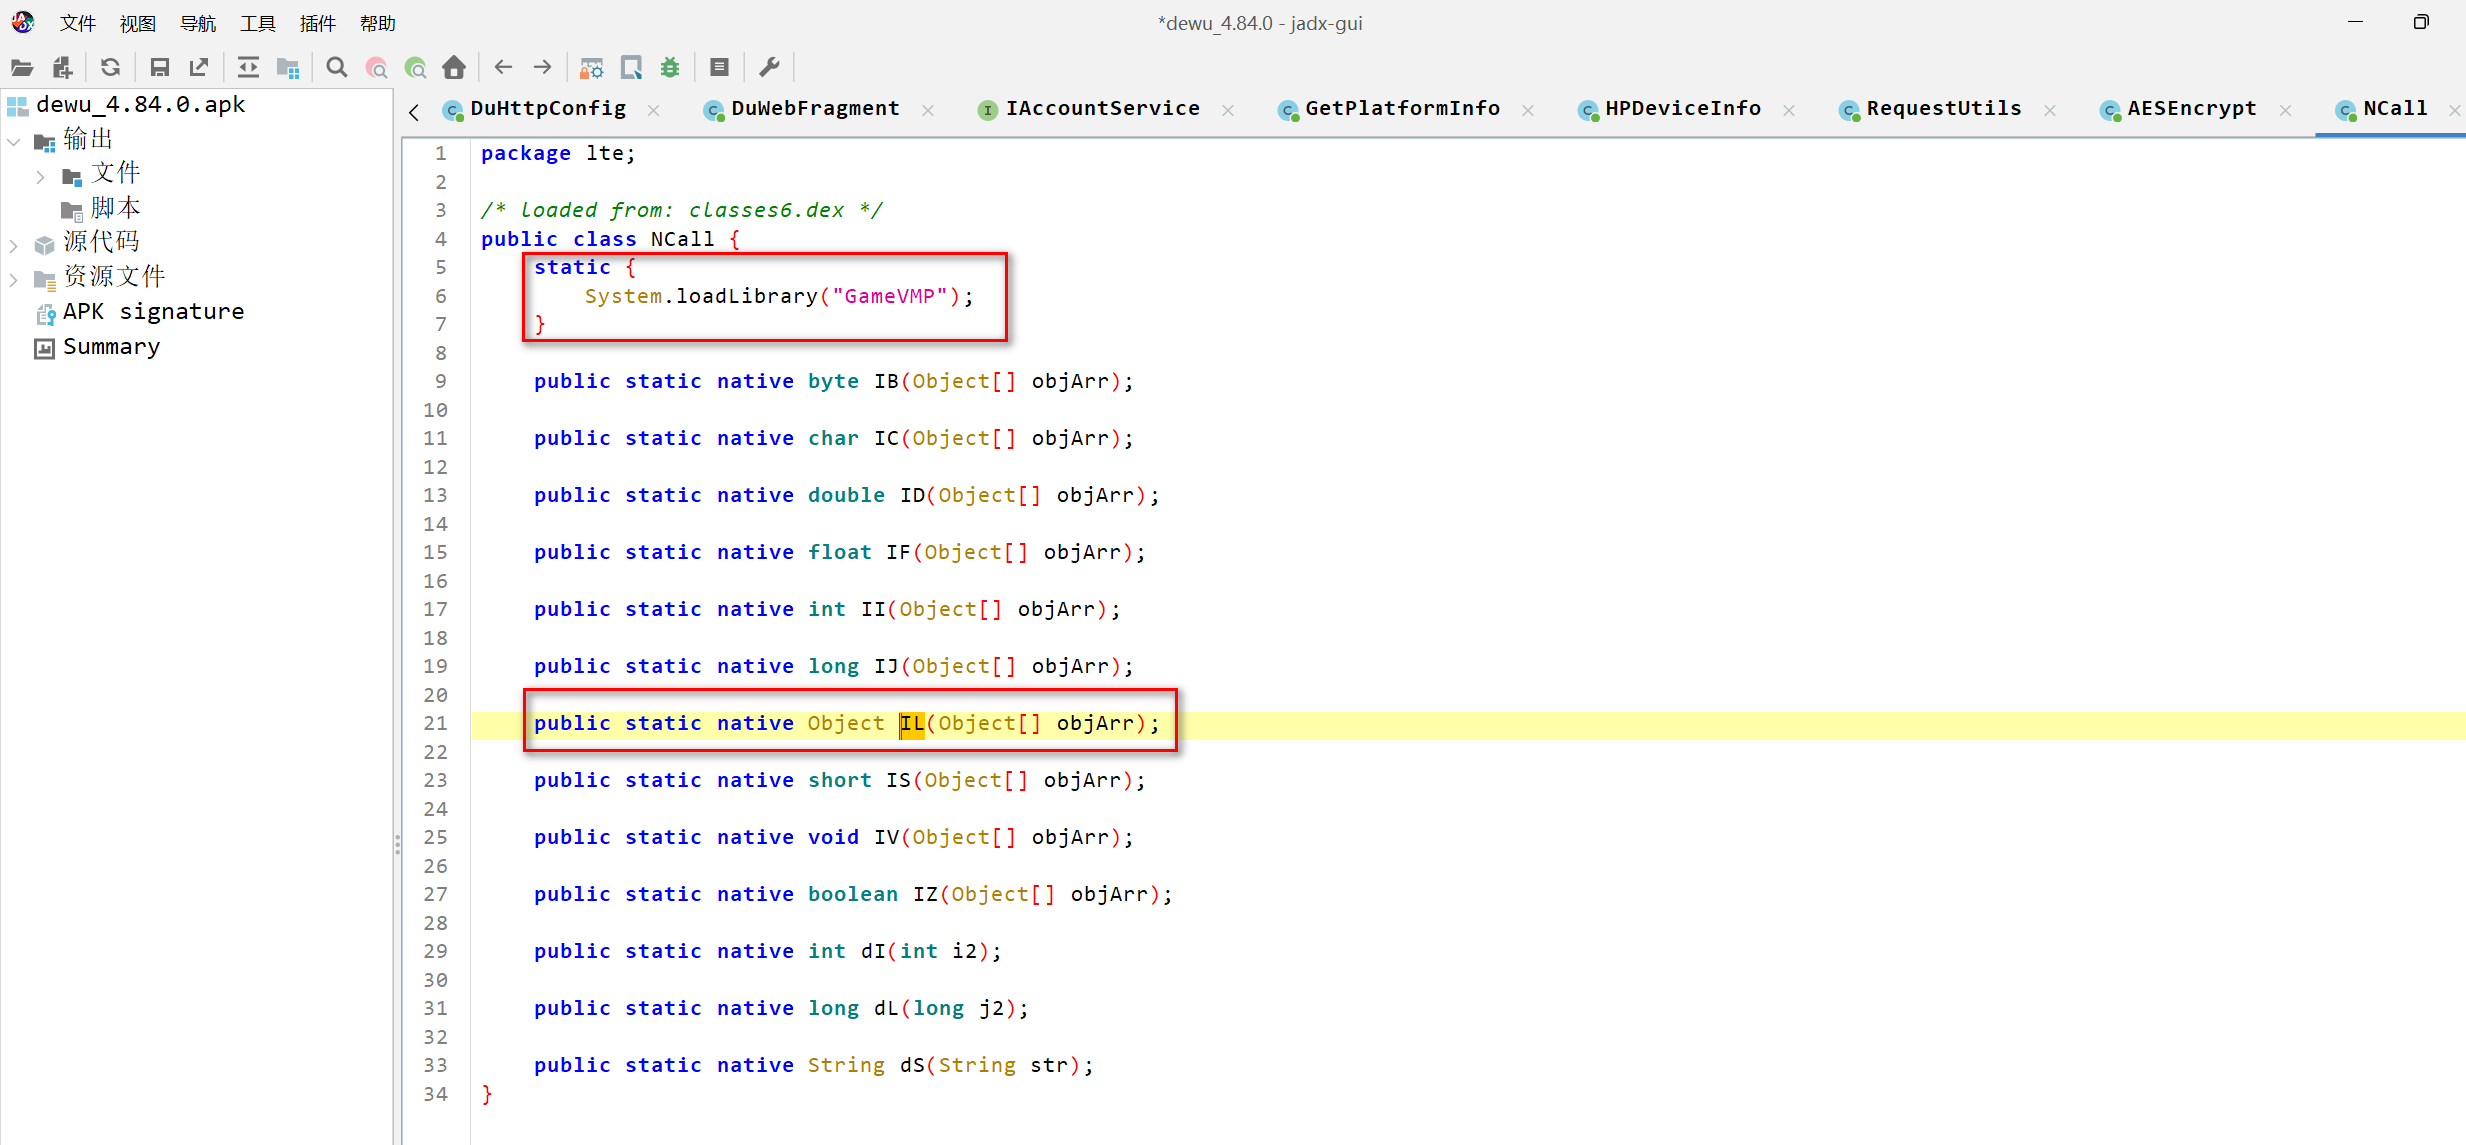
Task: Open the 工具 menu
Action: [x=257, y=23]
